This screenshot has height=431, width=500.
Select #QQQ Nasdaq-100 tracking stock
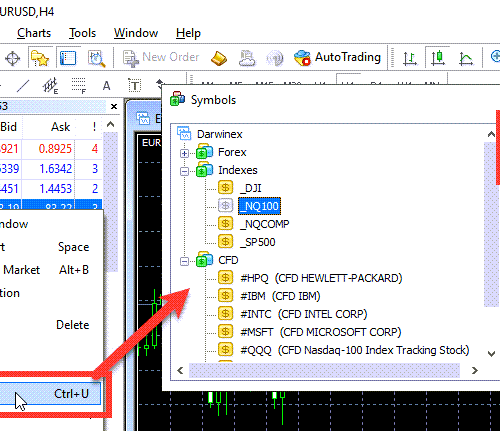355,350
